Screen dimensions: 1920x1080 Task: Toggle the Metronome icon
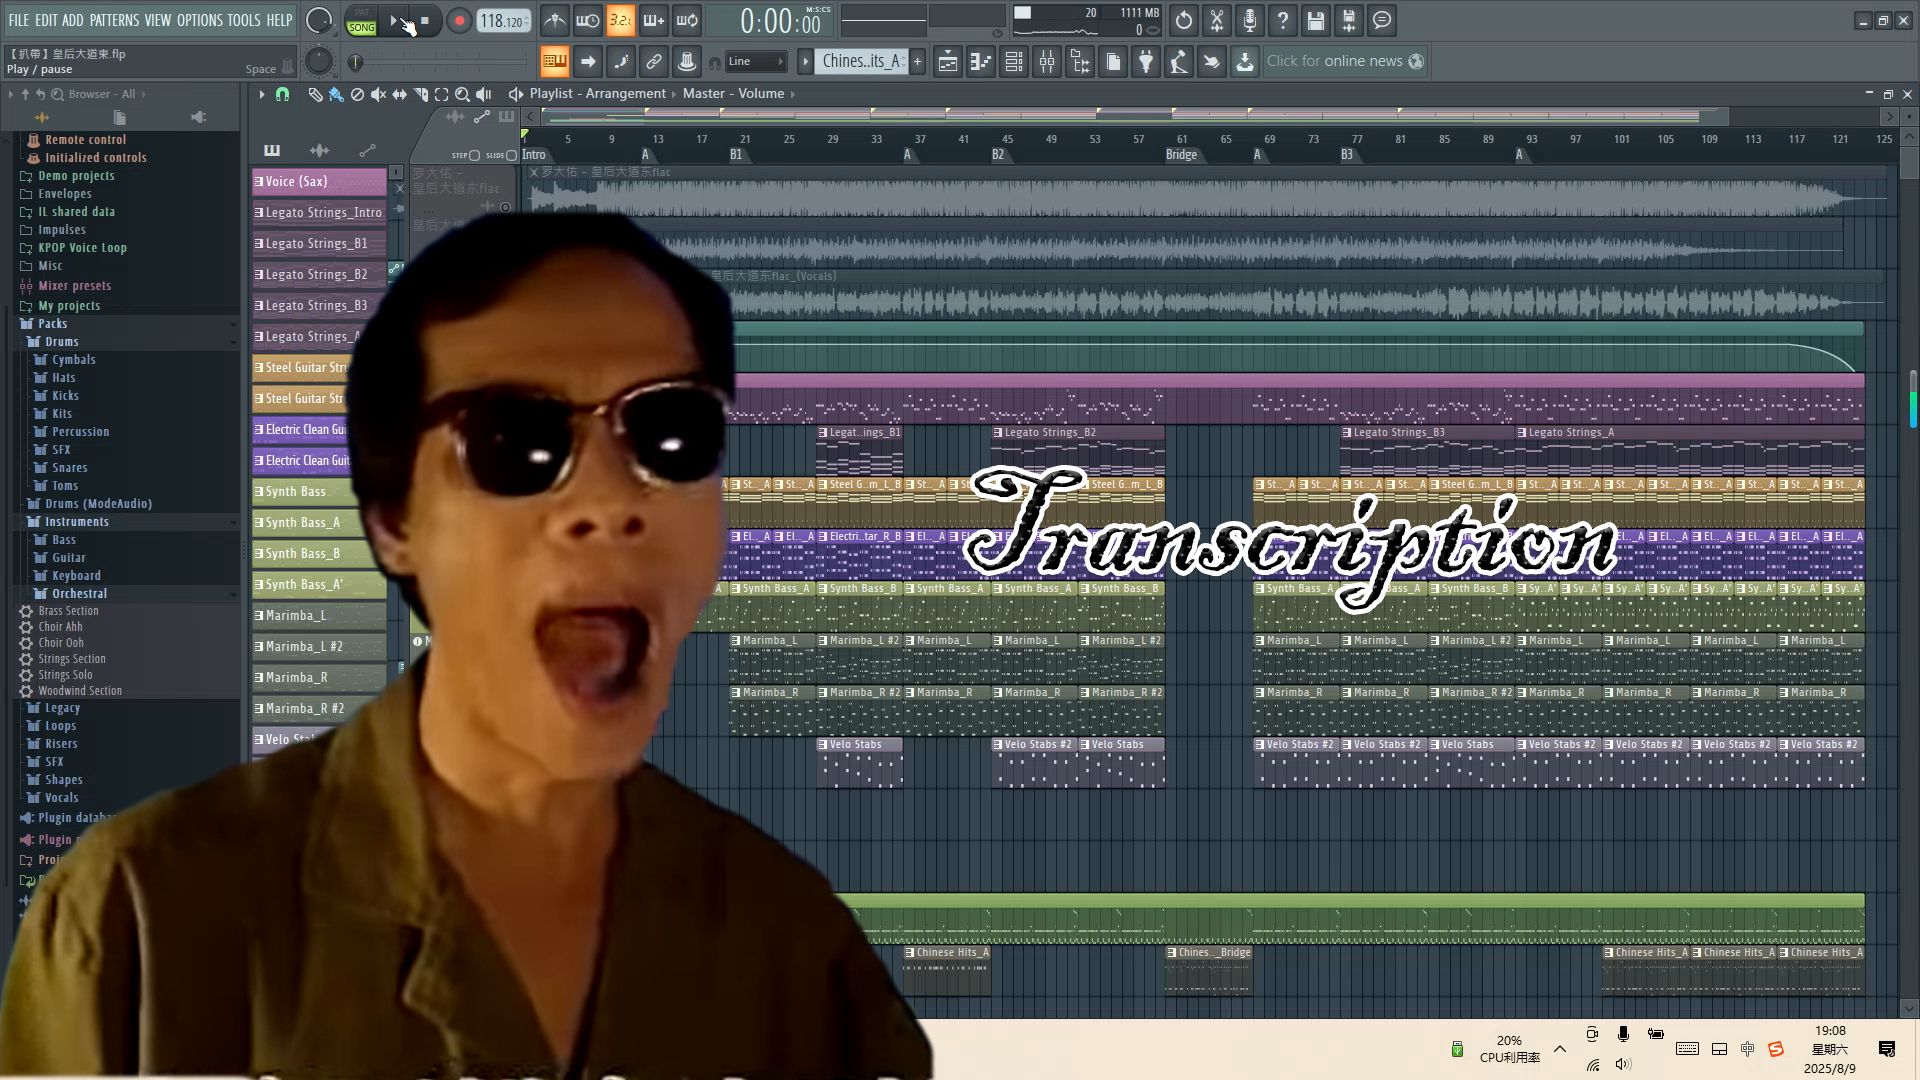coord(555,21)
